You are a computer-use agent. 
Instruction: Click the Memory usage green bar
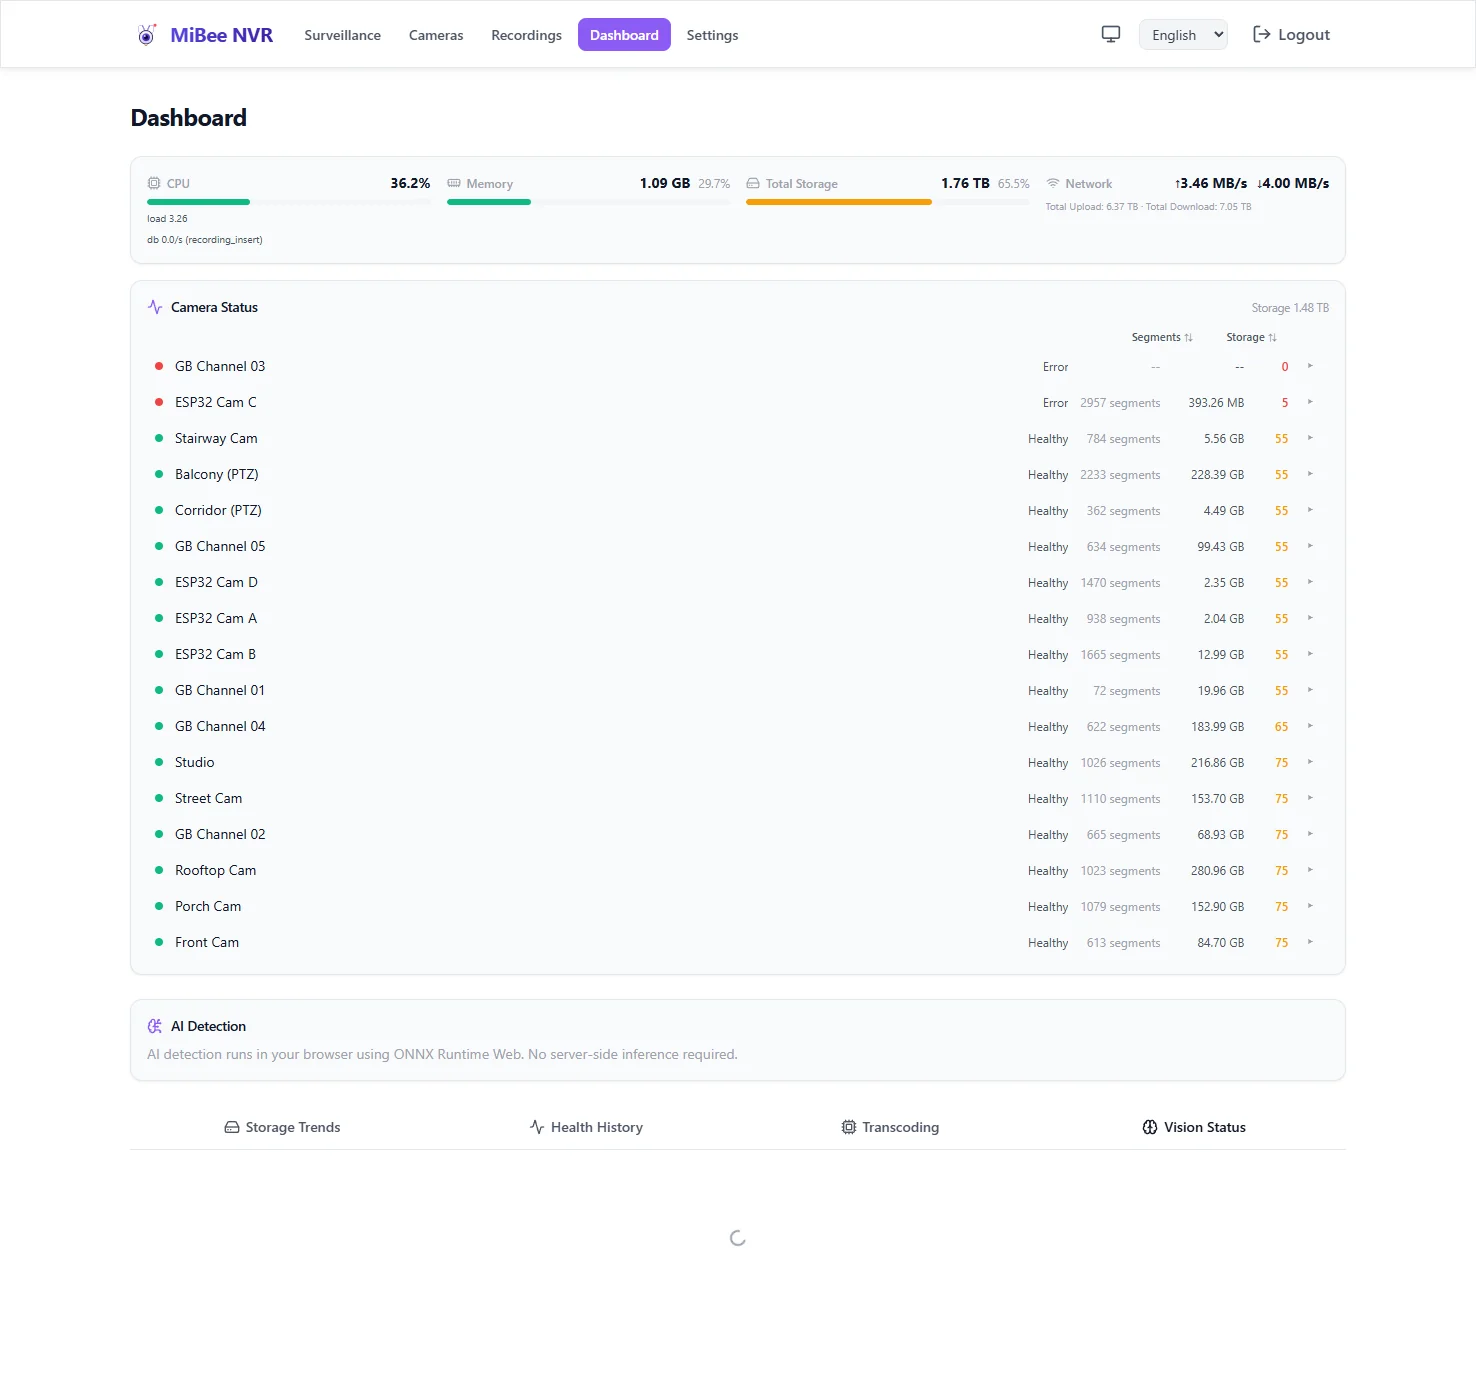point(489,202)
